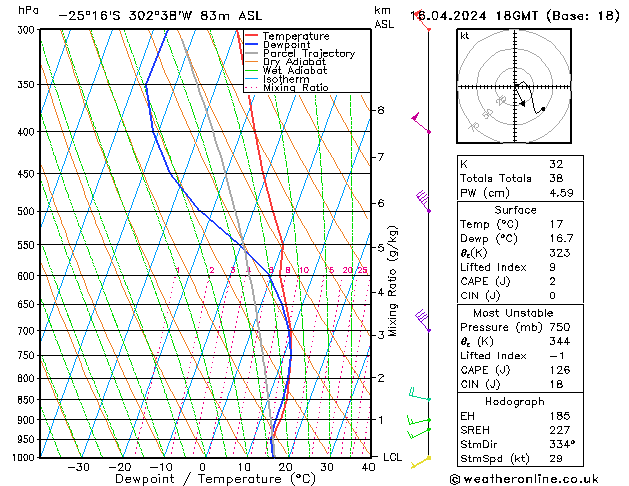629x486 pixels.
Task: Click the 500 hPa pressure axis label
Action: click(x=26, y=211)
